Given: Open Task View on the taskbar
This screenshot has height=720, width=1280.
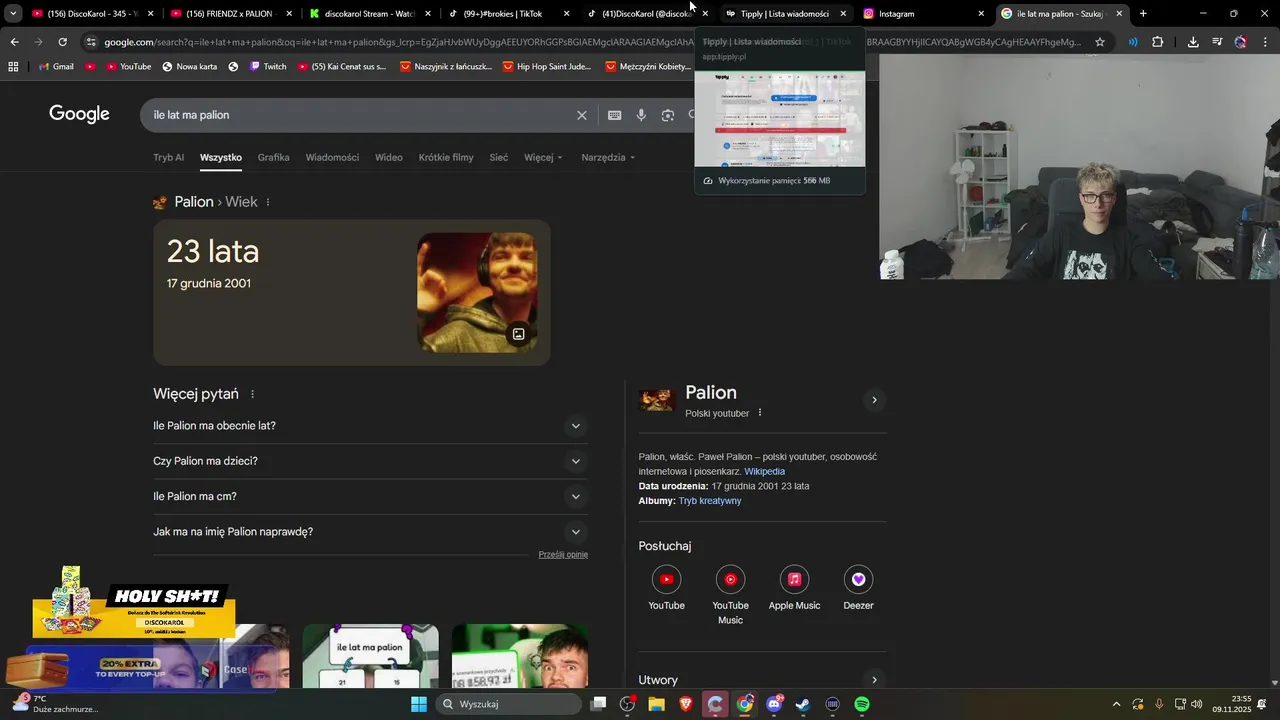Looking at the screenshot, I should [x=598, y=704].
